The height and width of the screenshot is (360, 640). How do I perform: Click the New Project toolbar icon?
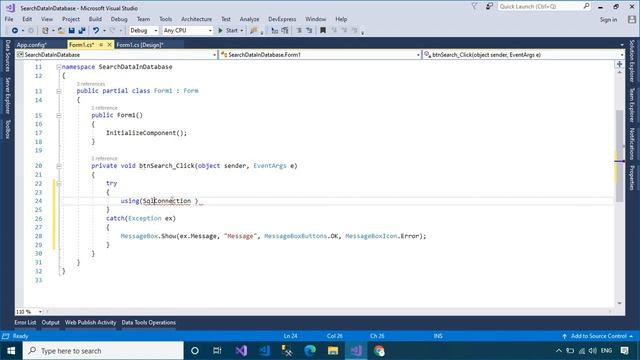[x=45, y=31]
